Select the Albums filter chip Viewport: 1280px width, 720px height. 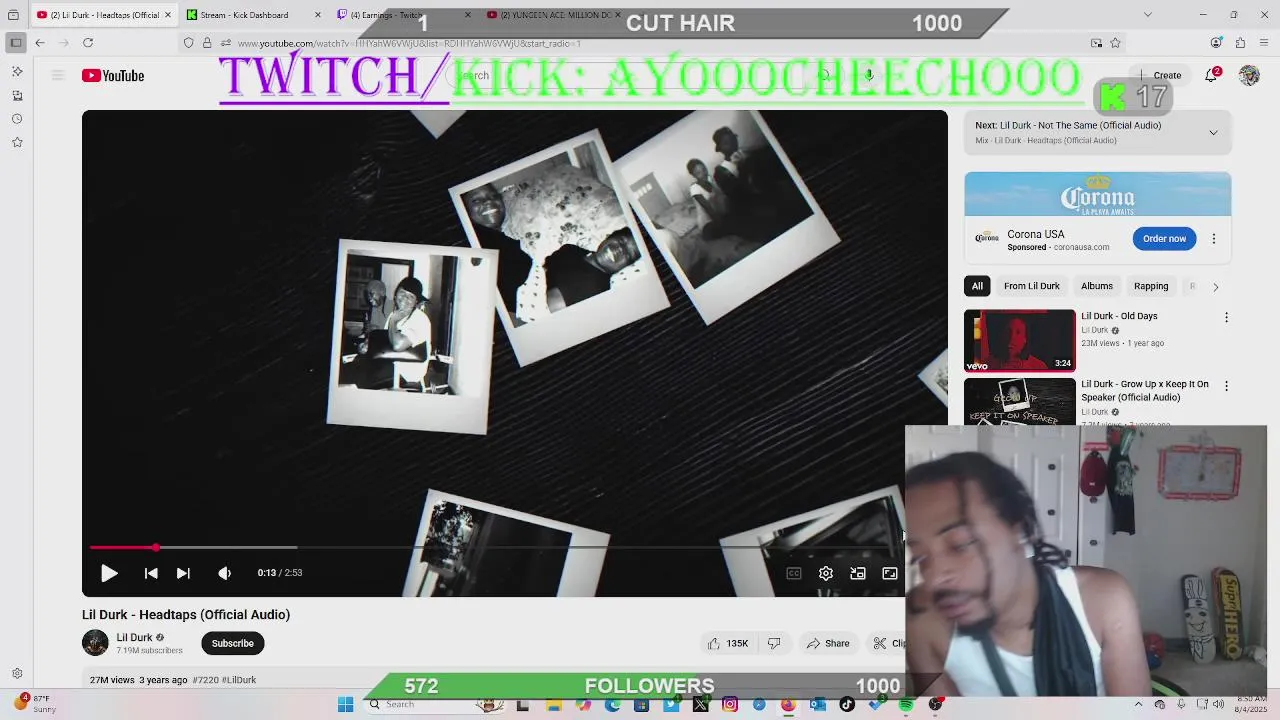tap(1097, 286)
